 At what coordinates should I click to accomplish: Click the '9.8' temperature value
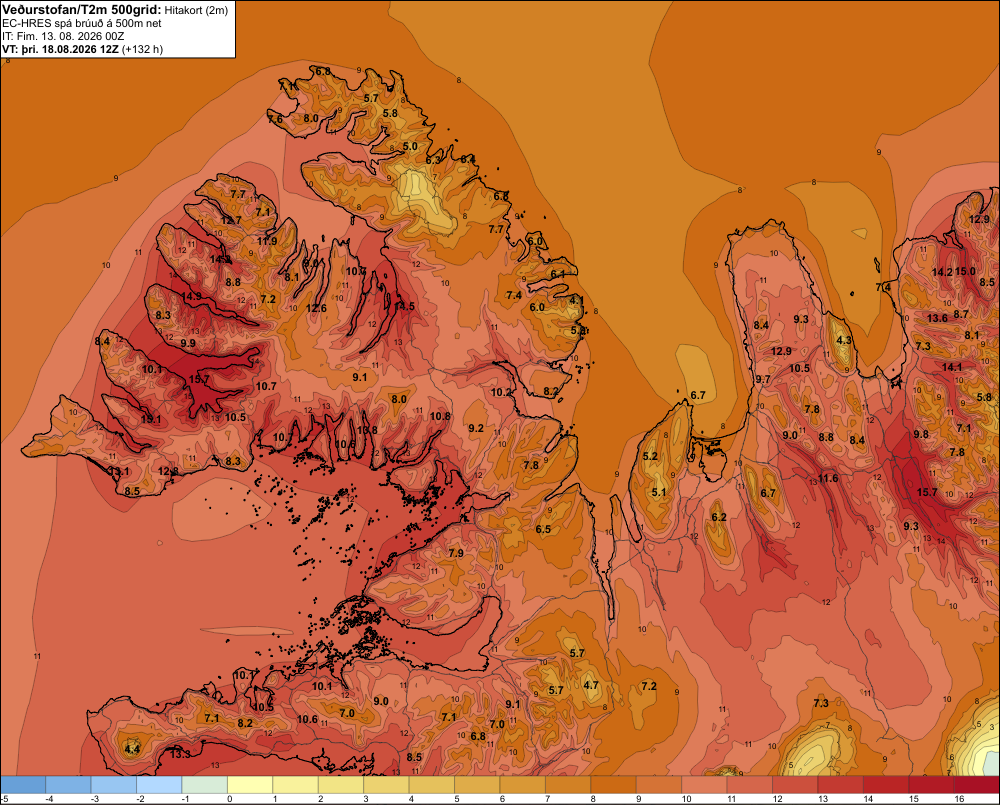click(921, 434)
